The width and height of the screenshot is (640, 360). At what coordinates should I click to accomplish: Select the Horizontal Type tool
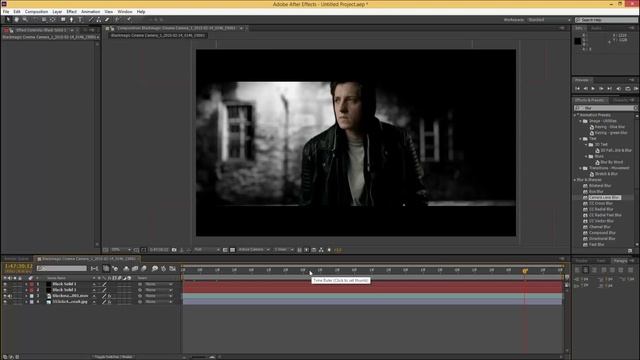click(x=80, y=20)
